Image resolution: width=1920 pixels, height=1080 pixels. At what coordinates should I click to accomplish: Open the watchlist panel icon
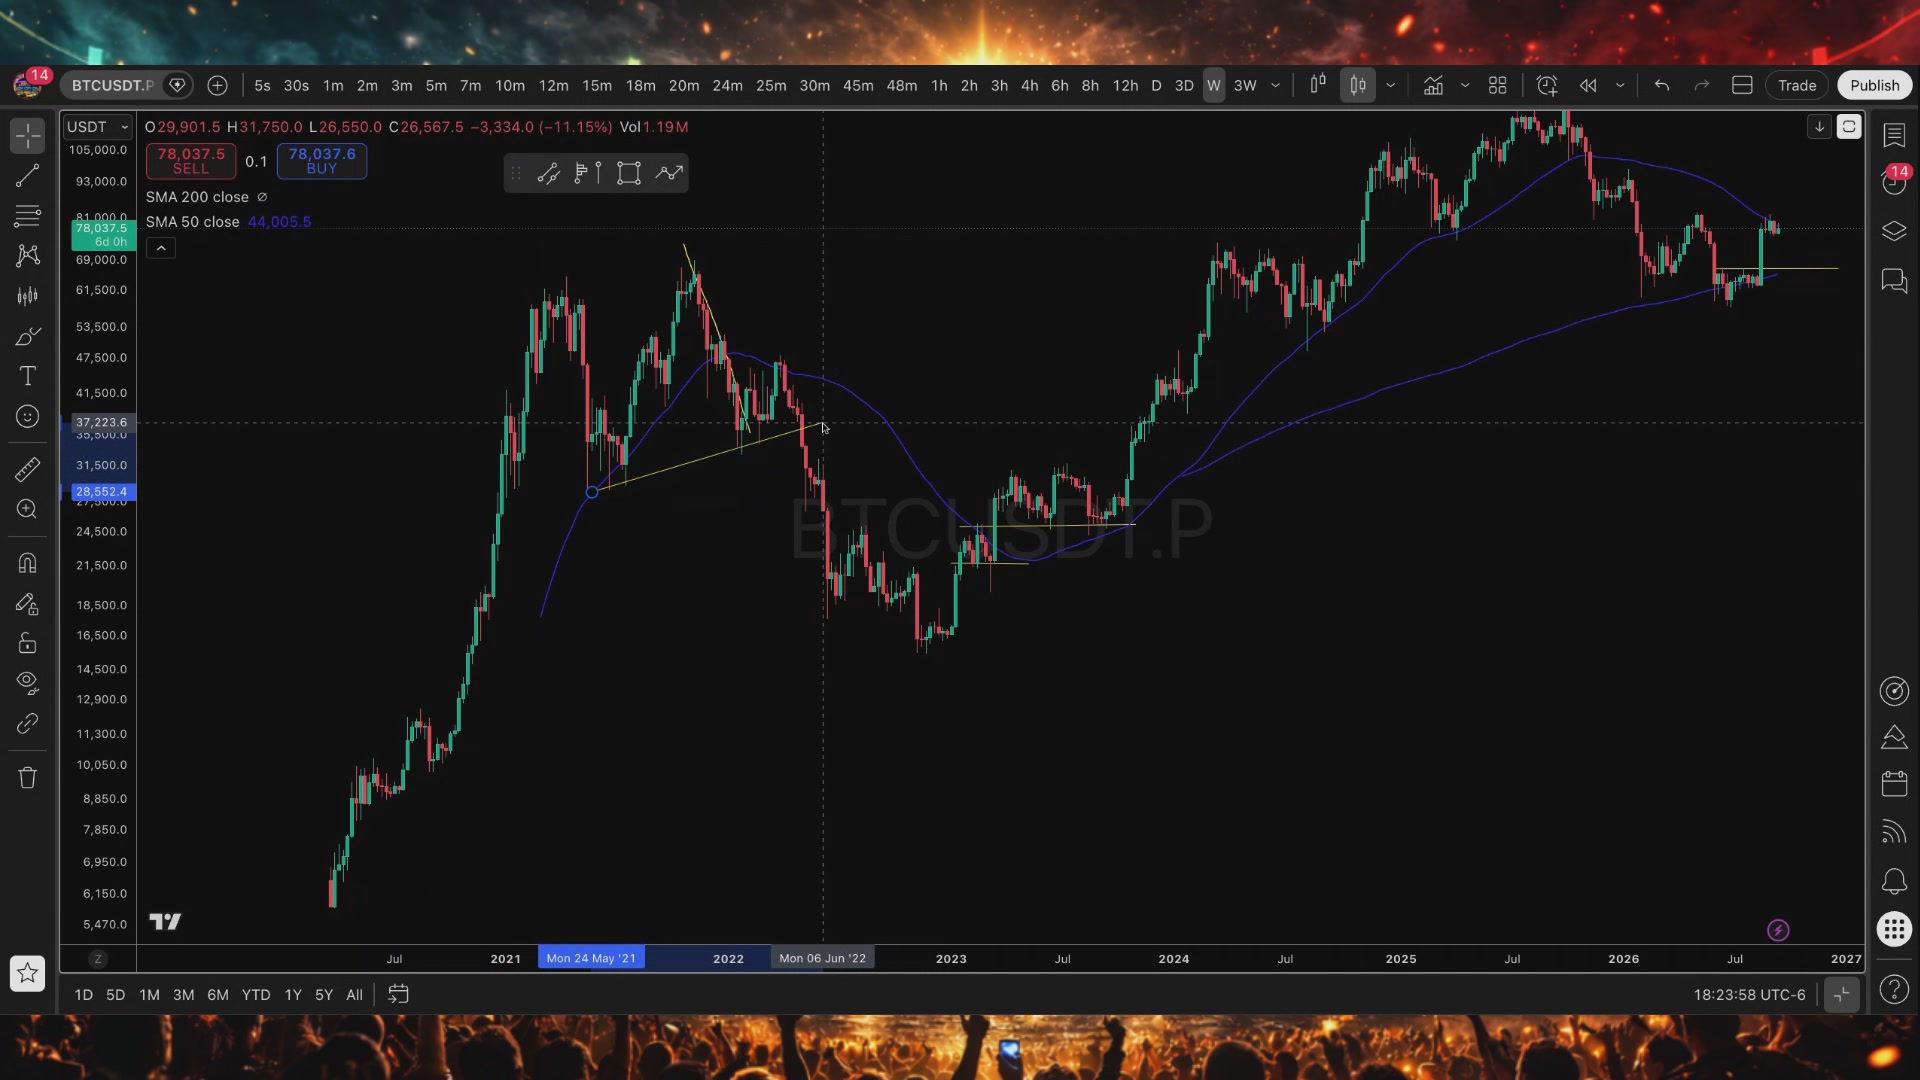[1894, 135]
